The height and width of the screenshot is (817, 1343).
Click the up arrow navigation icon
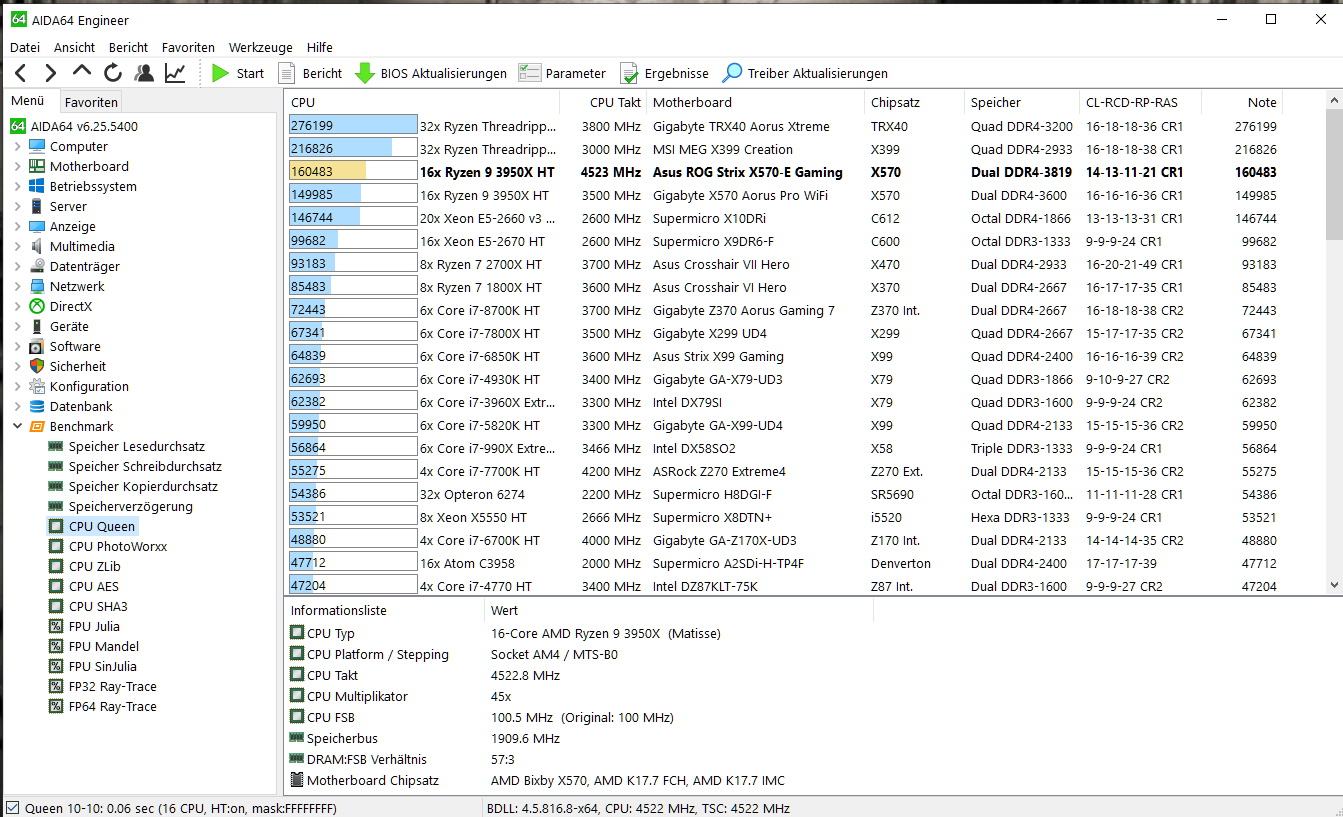tap(82, 72)
